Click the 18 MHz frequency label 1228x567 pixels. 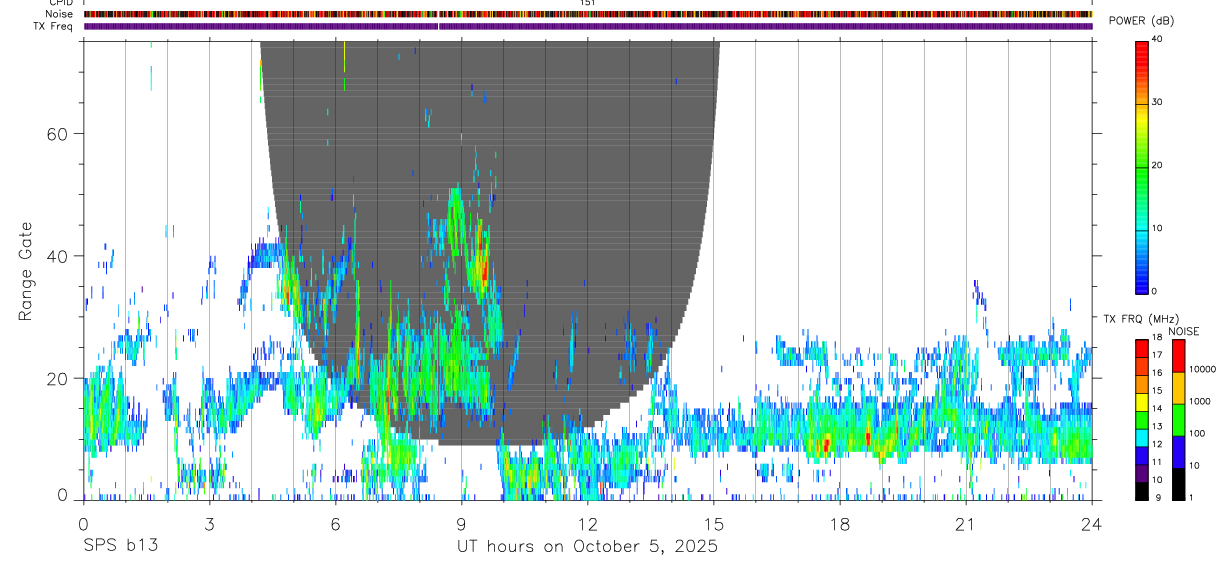pyautogui.click(x=1157, y=337)
